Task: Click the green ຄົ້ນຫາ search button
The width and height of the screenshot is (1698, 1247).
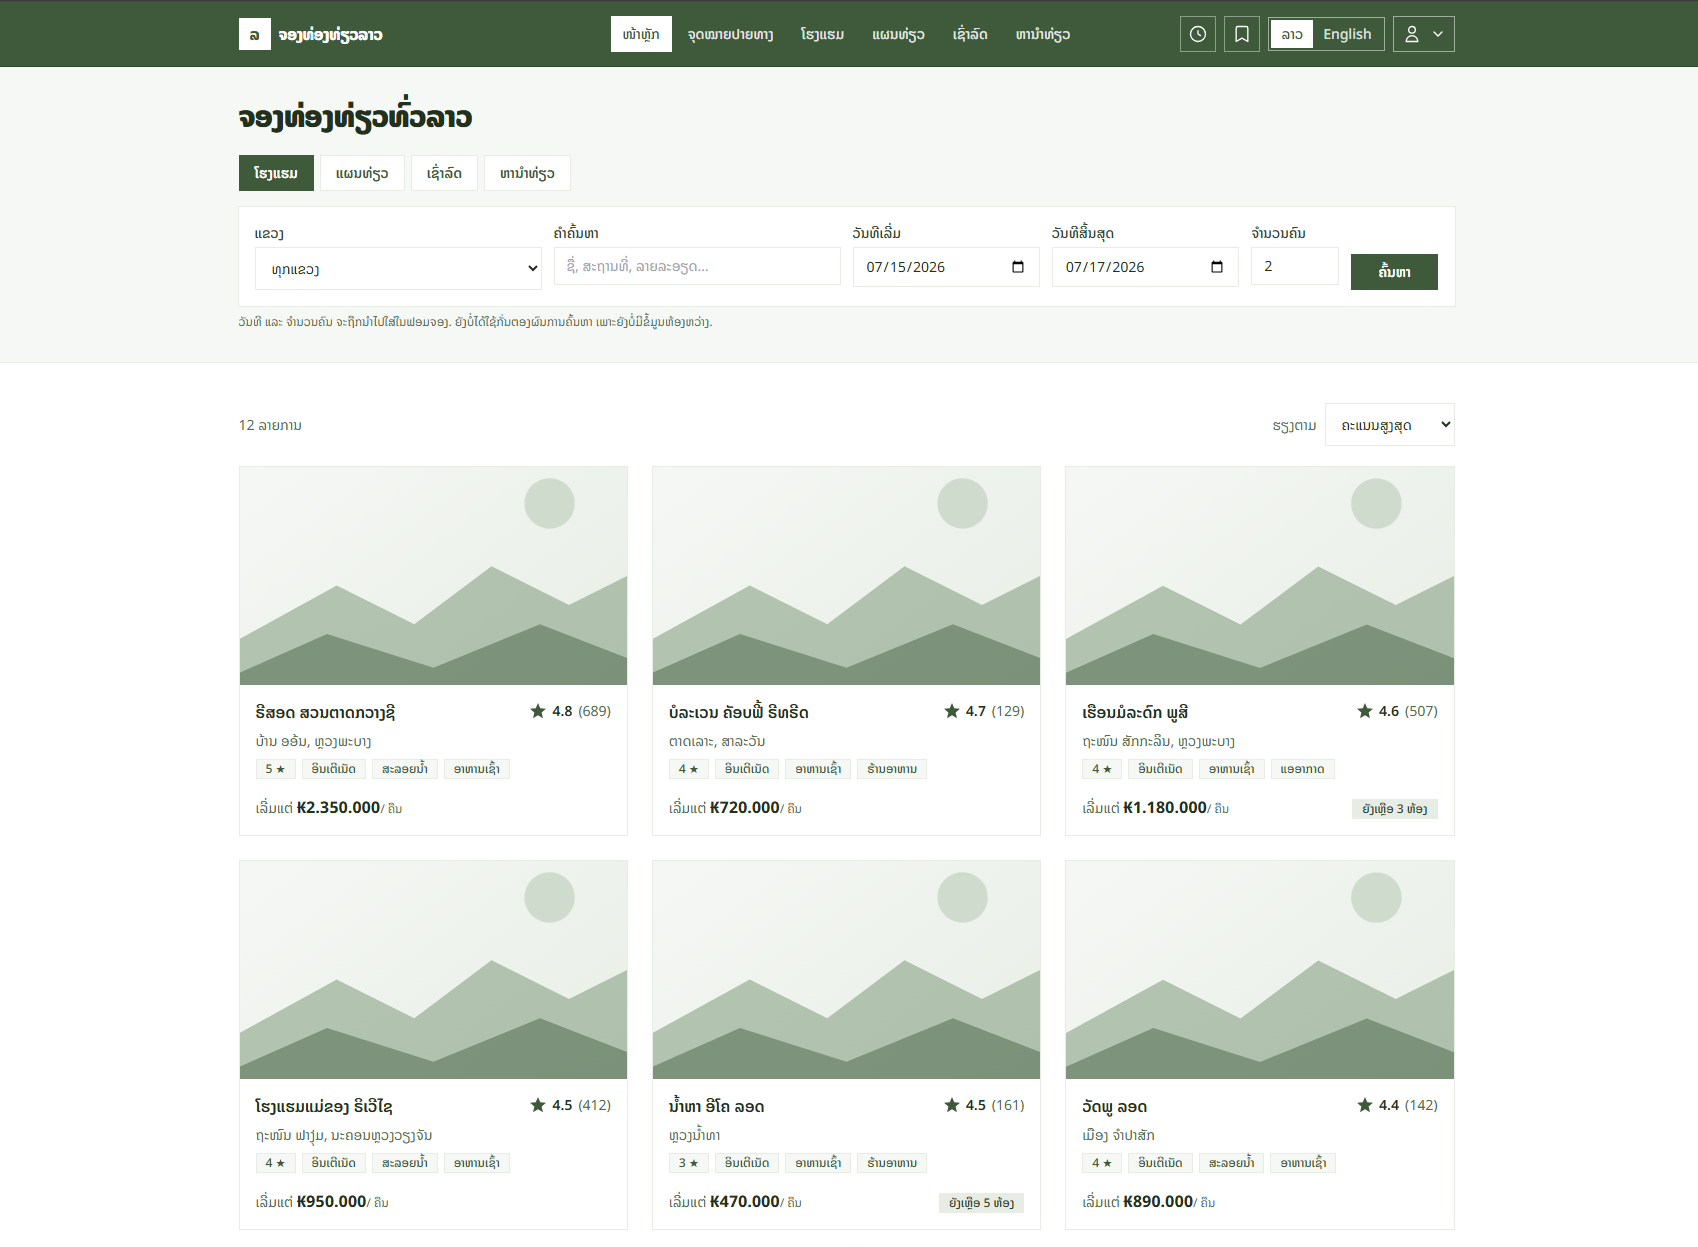Action: [x=1394, y=272]
